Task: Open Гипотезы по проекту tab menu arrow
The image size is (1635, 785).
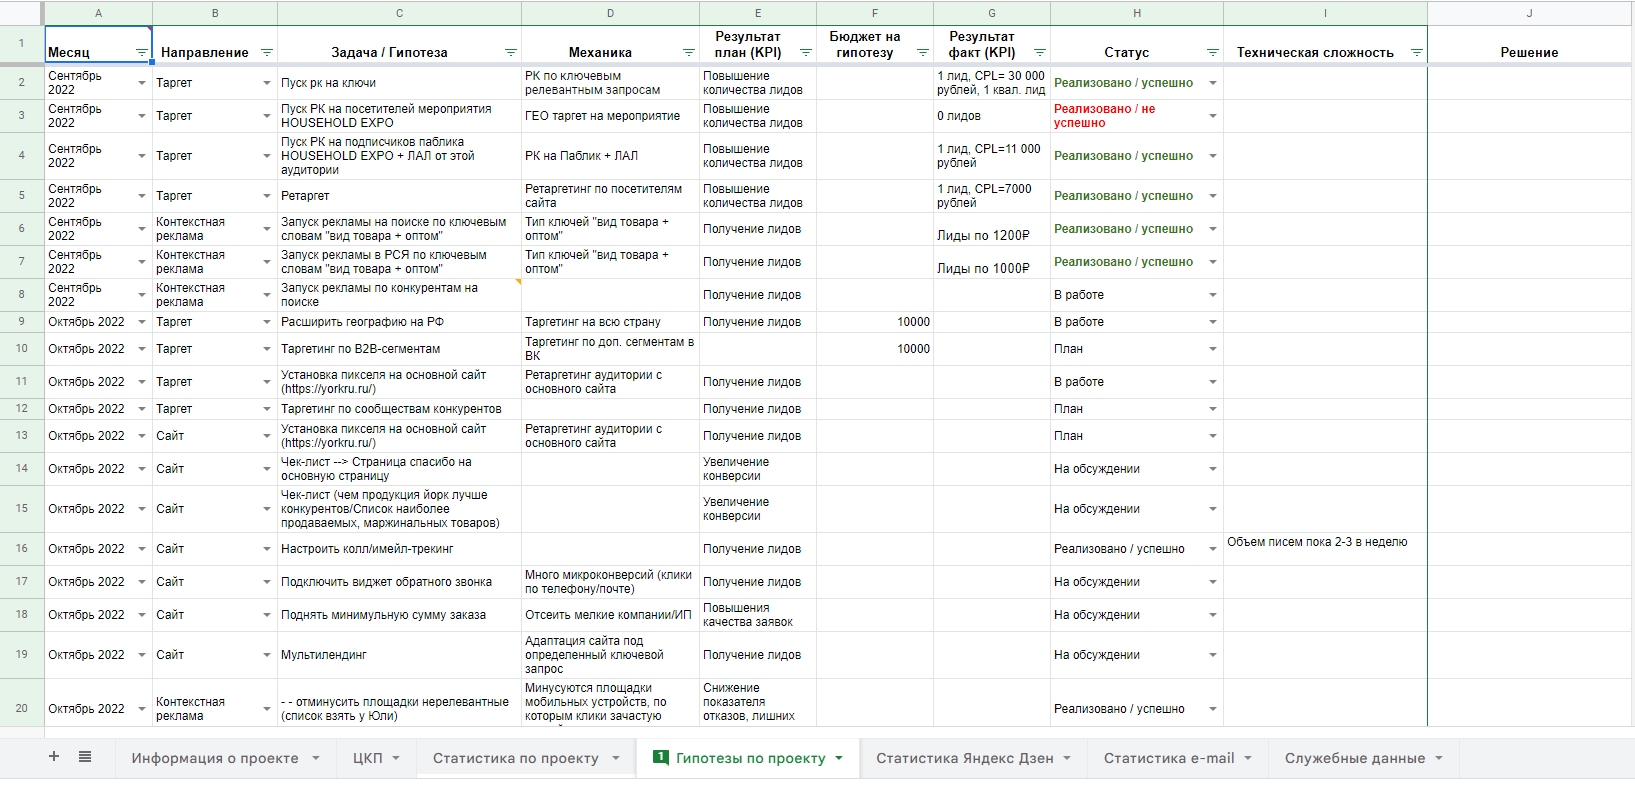Action: tap(839, 758)
